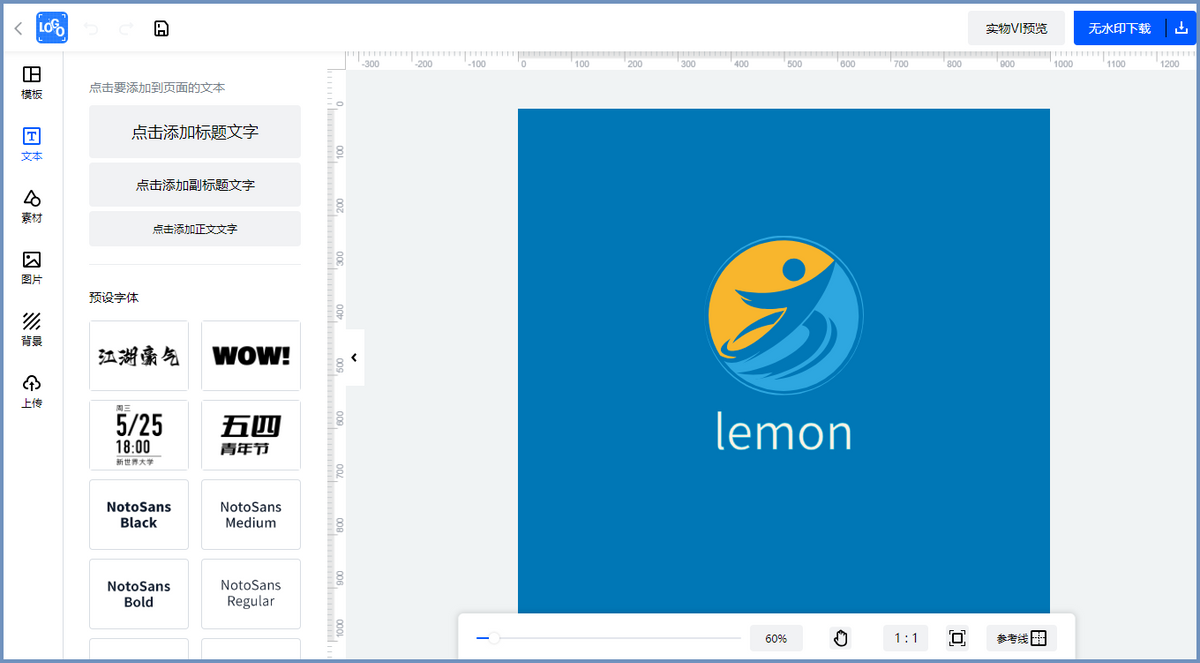1200x663 pixels.
Task: Reset zoom to 1:1
Action: click(x=906, y=638)
